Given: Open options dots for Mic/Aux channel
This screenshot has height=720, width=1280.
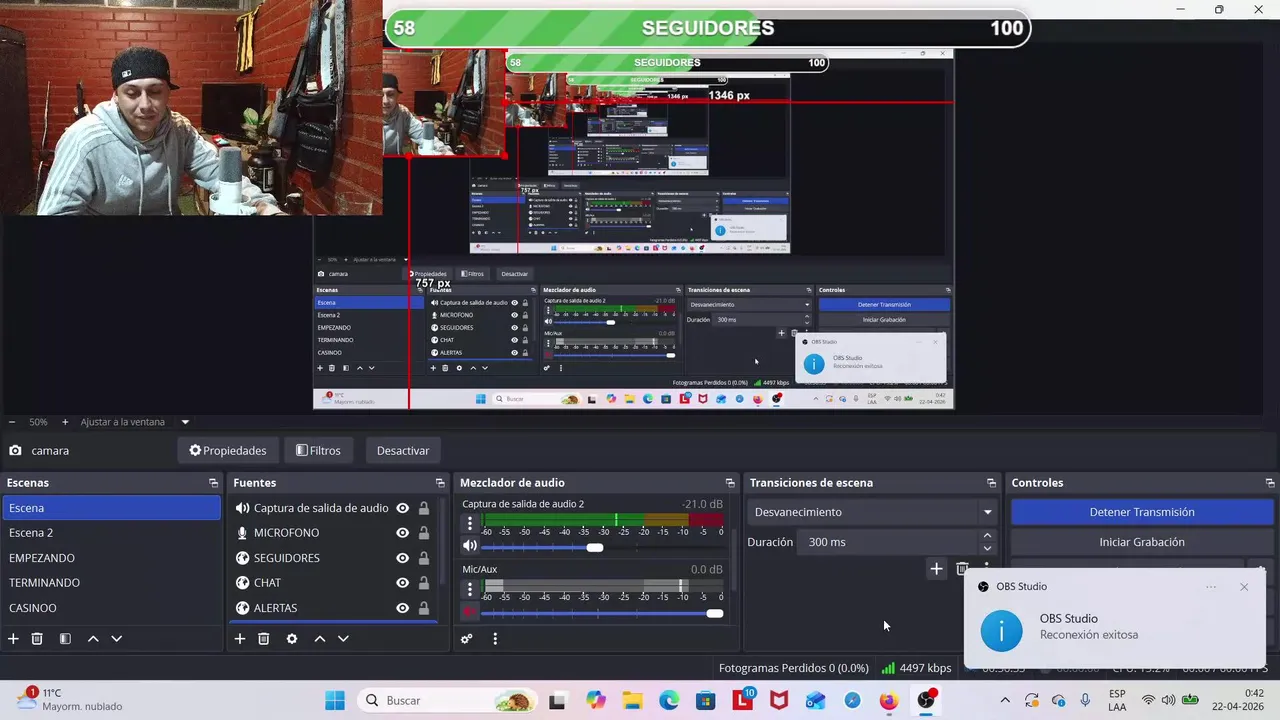Looking at the screenshot, I should coord(470,589).
